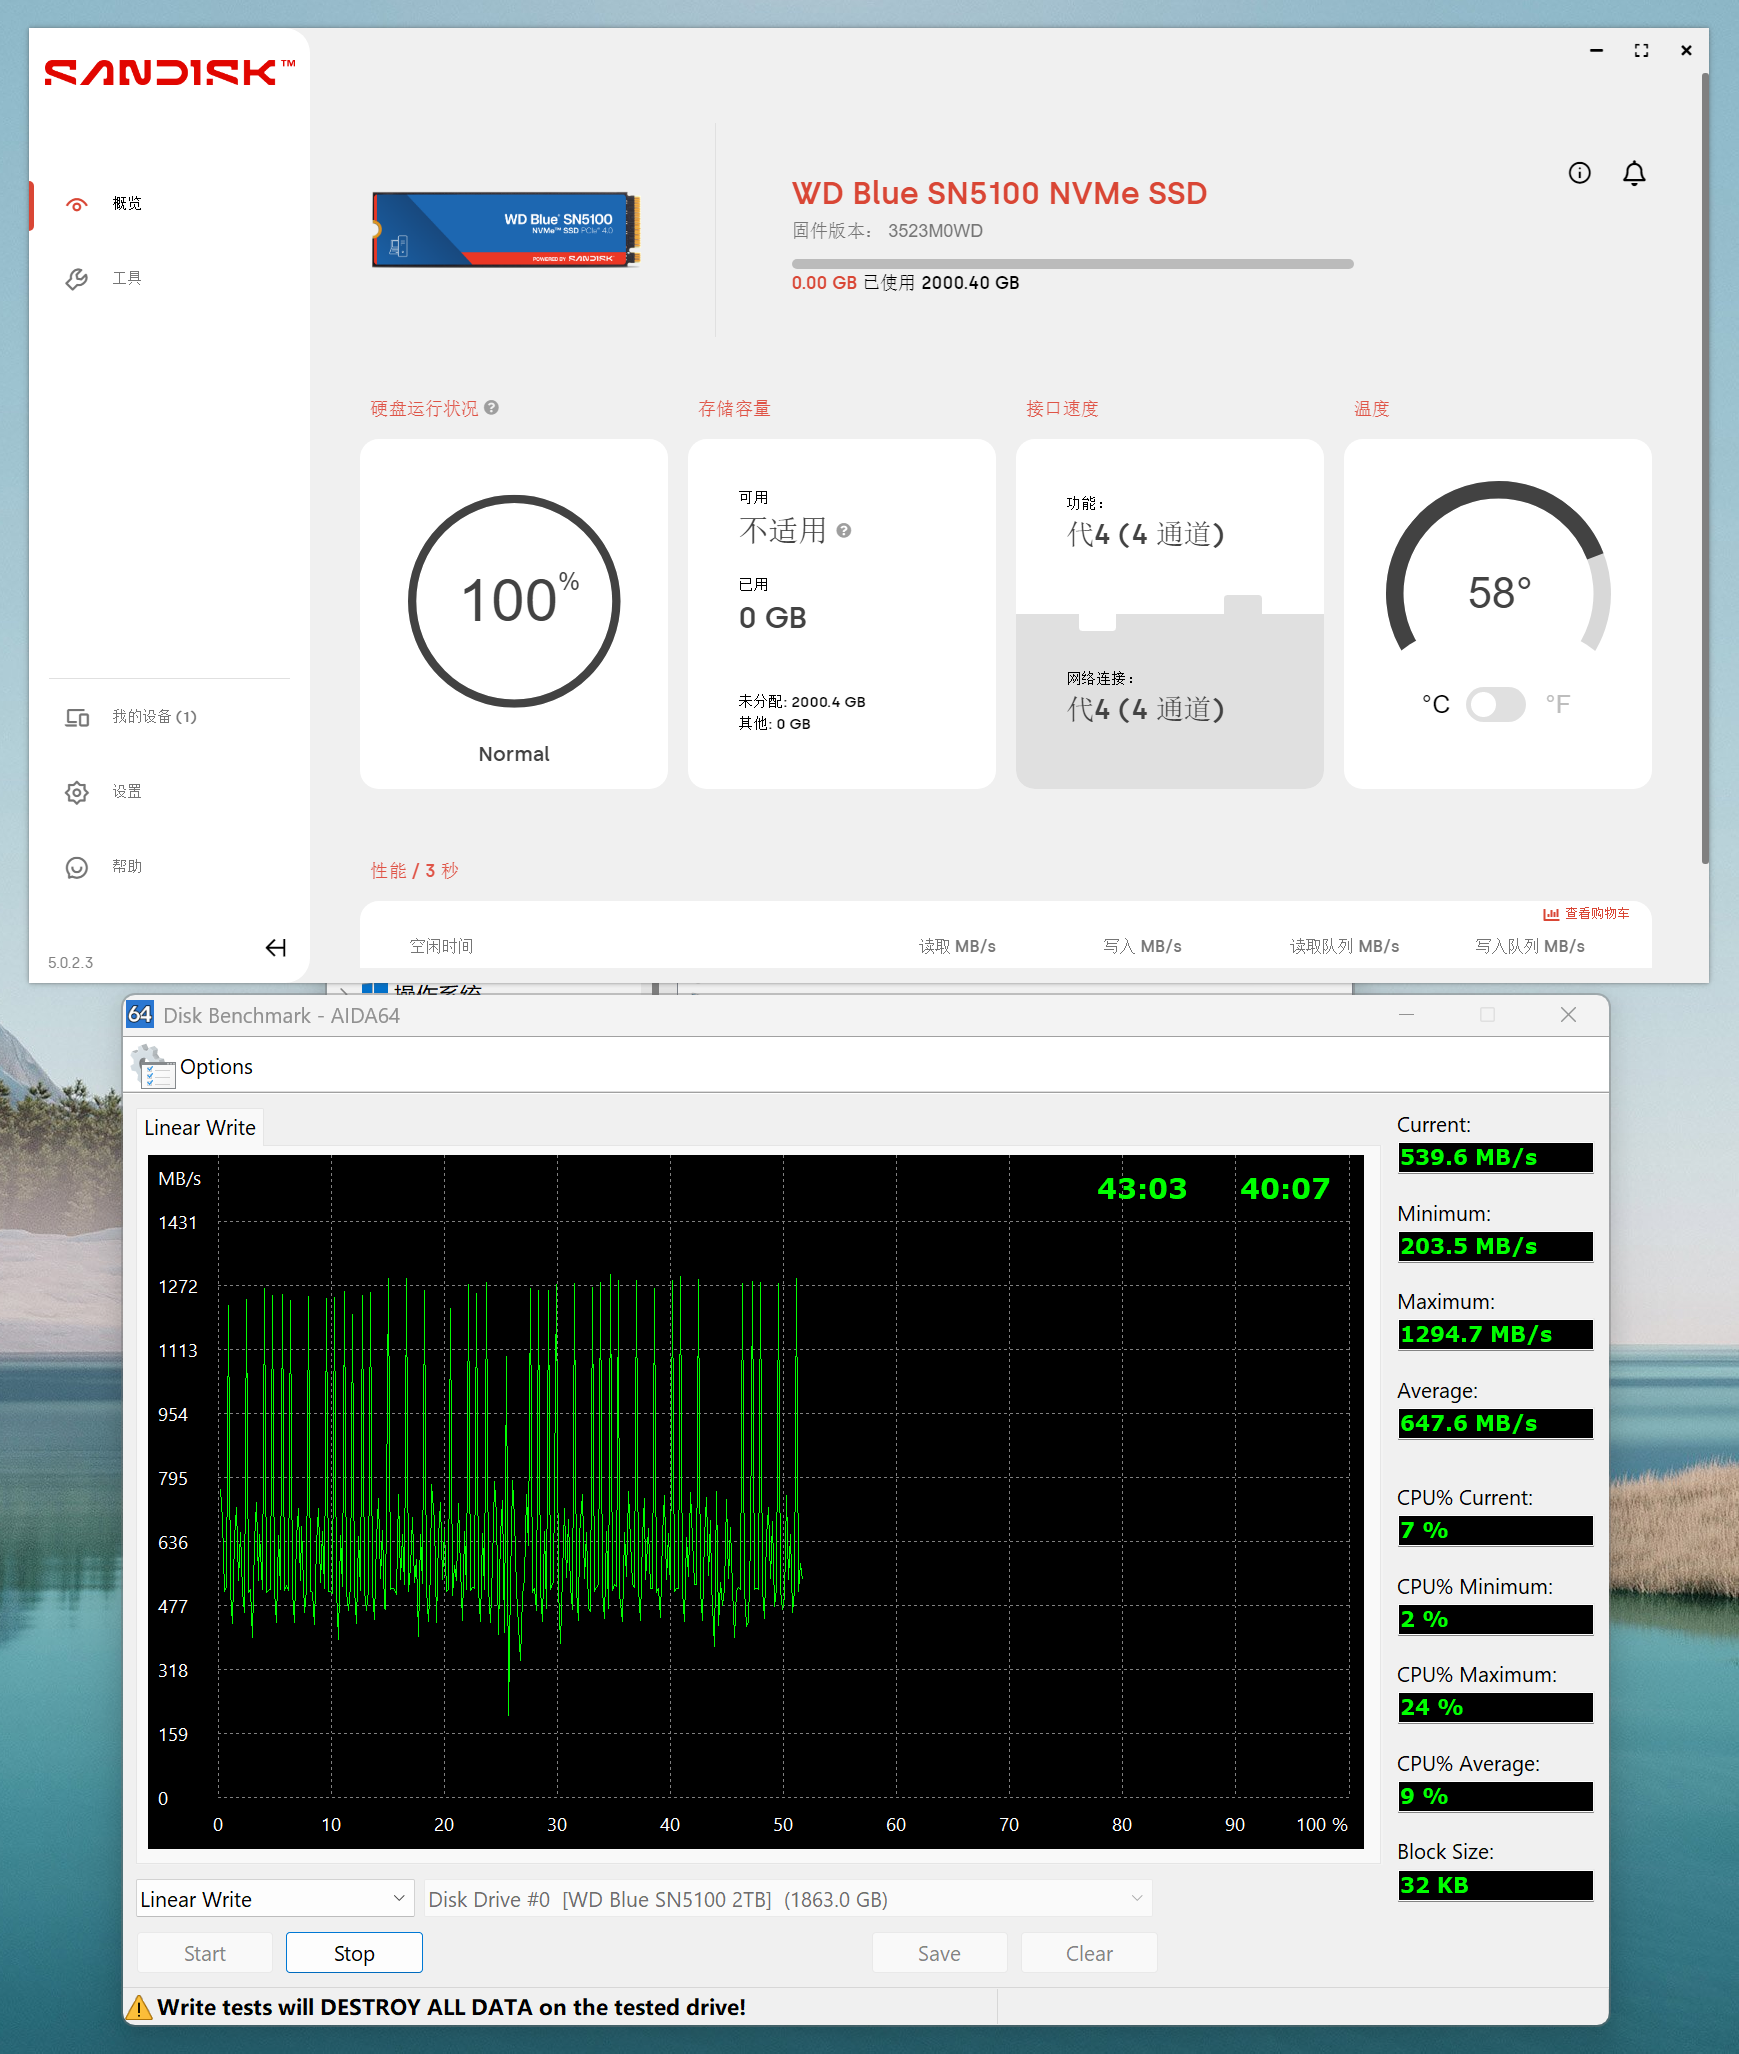Image resolution: width=1739 pixels, height=2054 pixels.
Task: Open the 工具 tools section in Sandisk sidebar
Action: [127, 278]
